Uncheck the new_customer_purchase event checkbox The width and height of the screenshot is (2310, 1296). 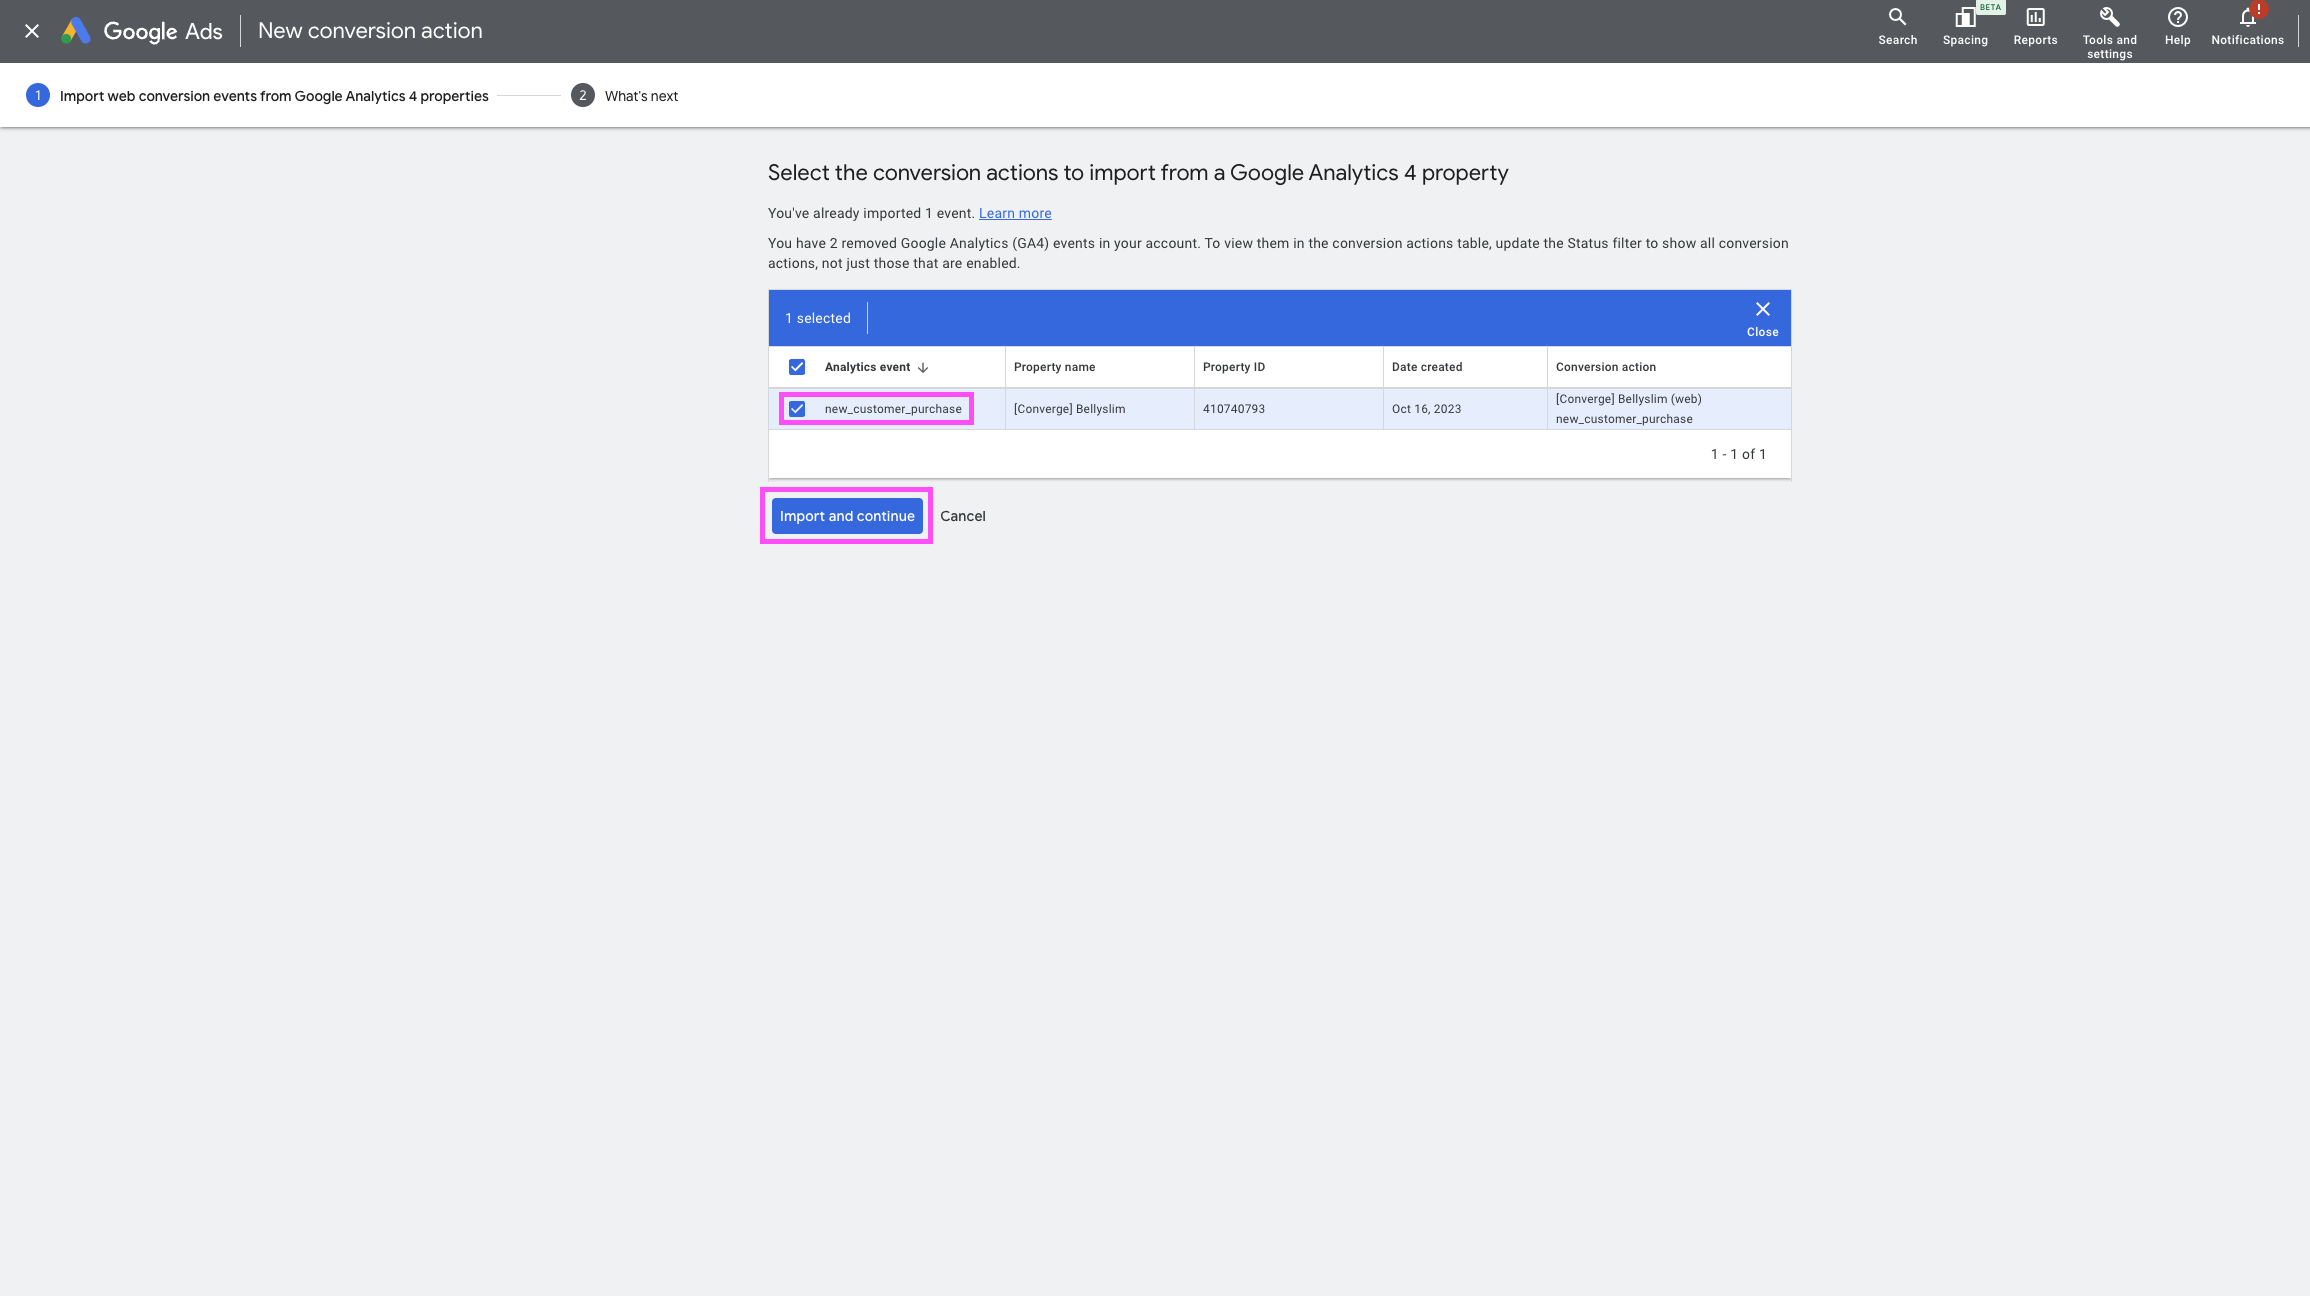tap(797, 409)
